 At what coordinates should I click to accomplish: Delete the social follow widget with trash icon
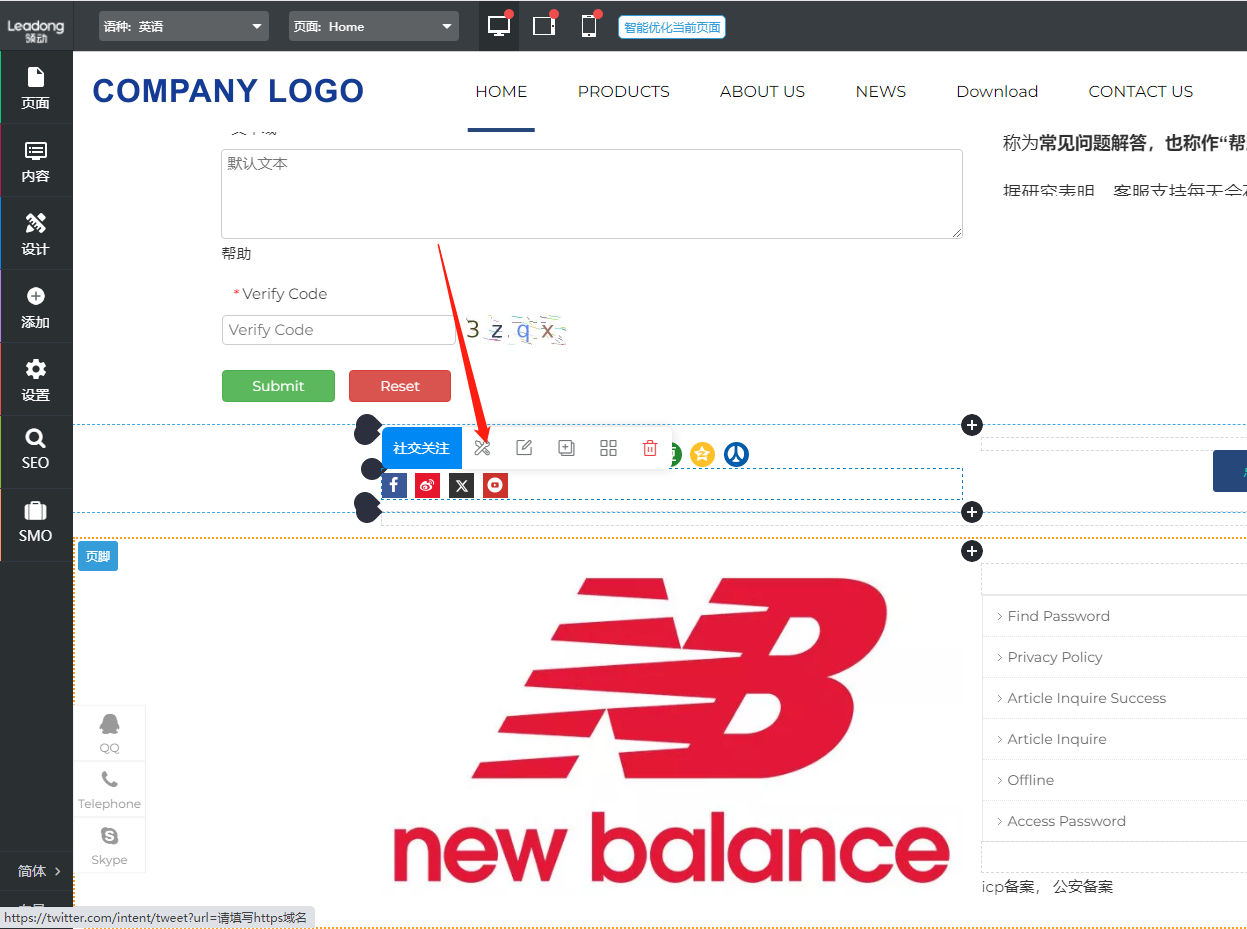click(x=650, y=448)
